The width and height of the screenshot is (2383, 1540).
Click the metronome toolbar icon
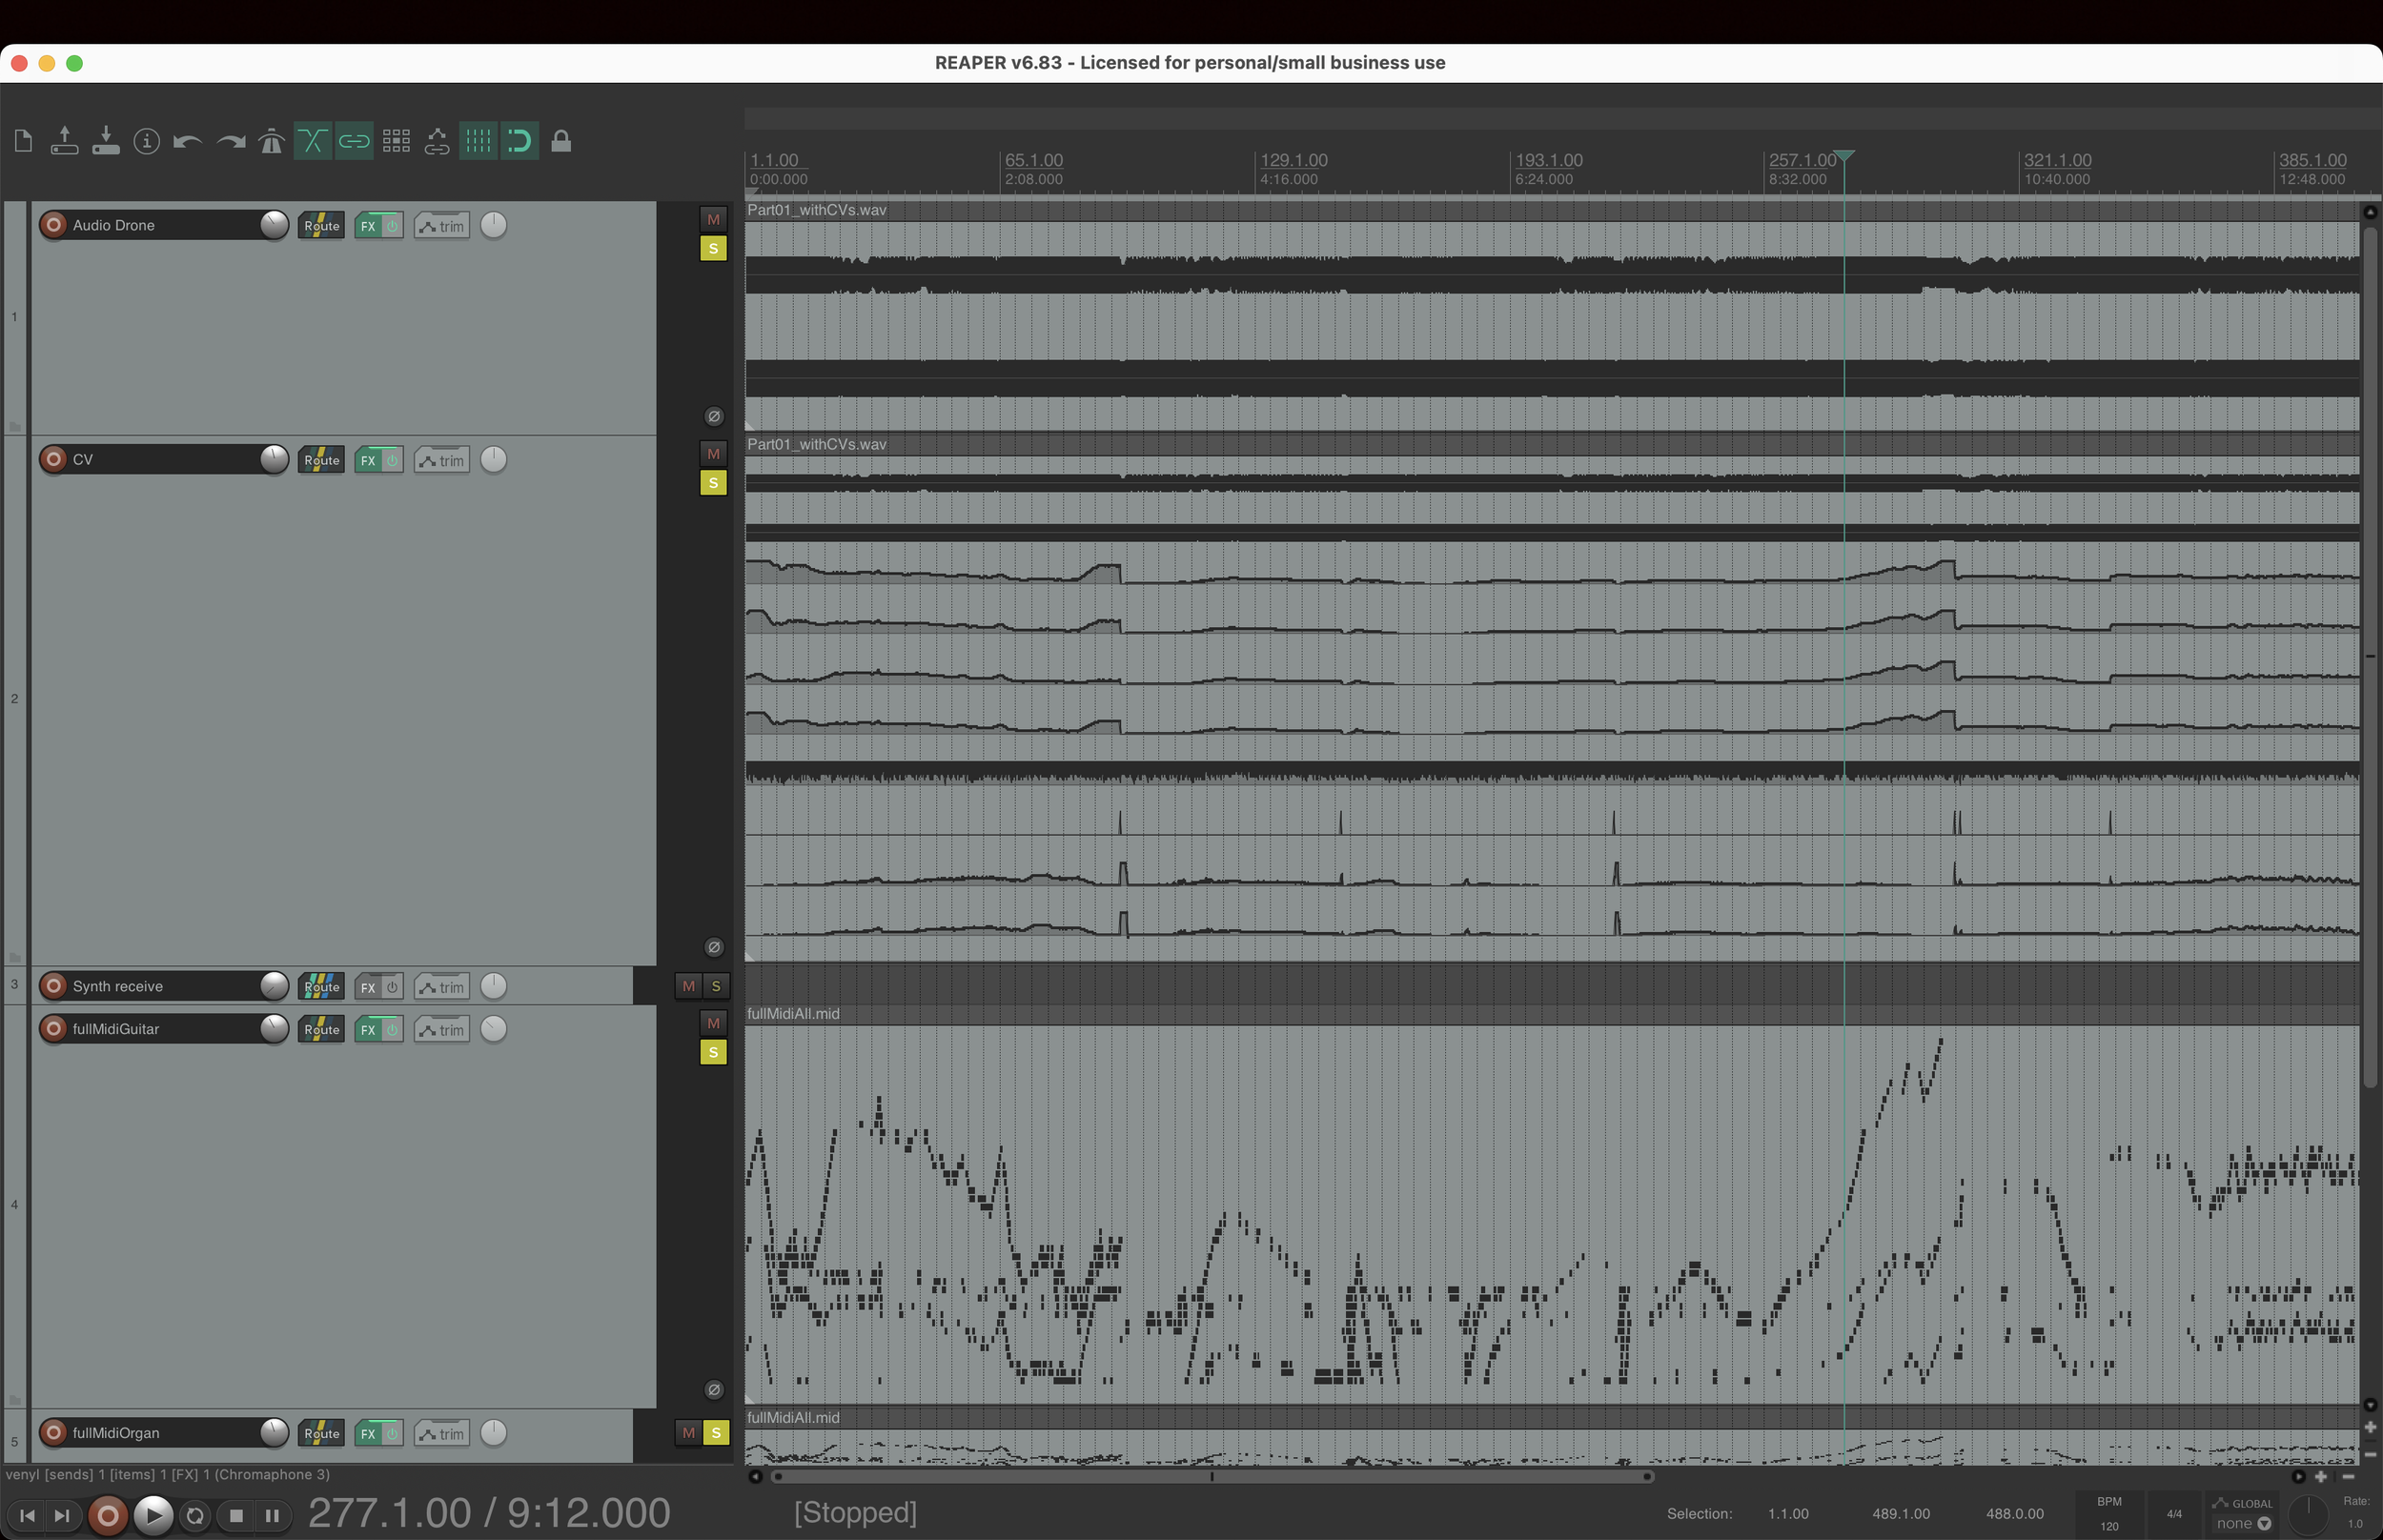pyautogui.click(x=271, y=141)
